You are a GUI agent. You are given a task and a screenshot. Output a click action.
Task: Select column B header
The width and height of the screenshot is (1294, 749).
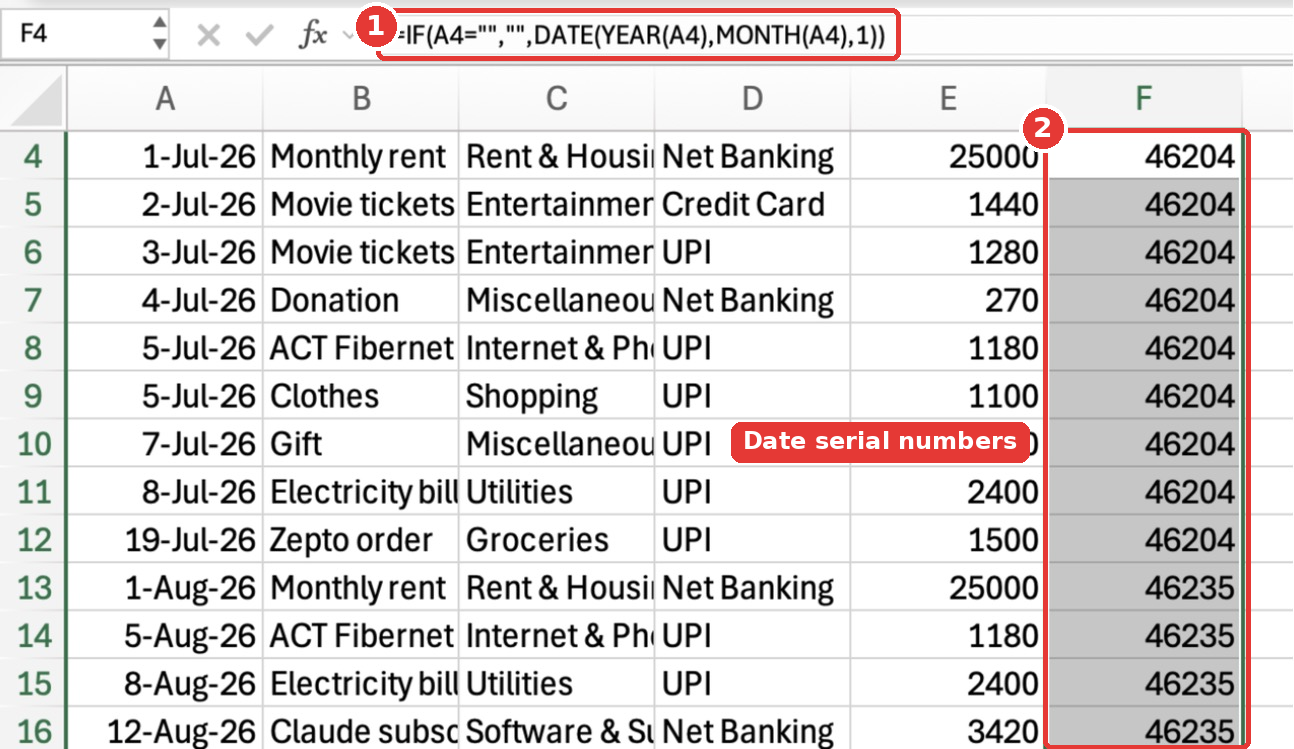point(361,98)
